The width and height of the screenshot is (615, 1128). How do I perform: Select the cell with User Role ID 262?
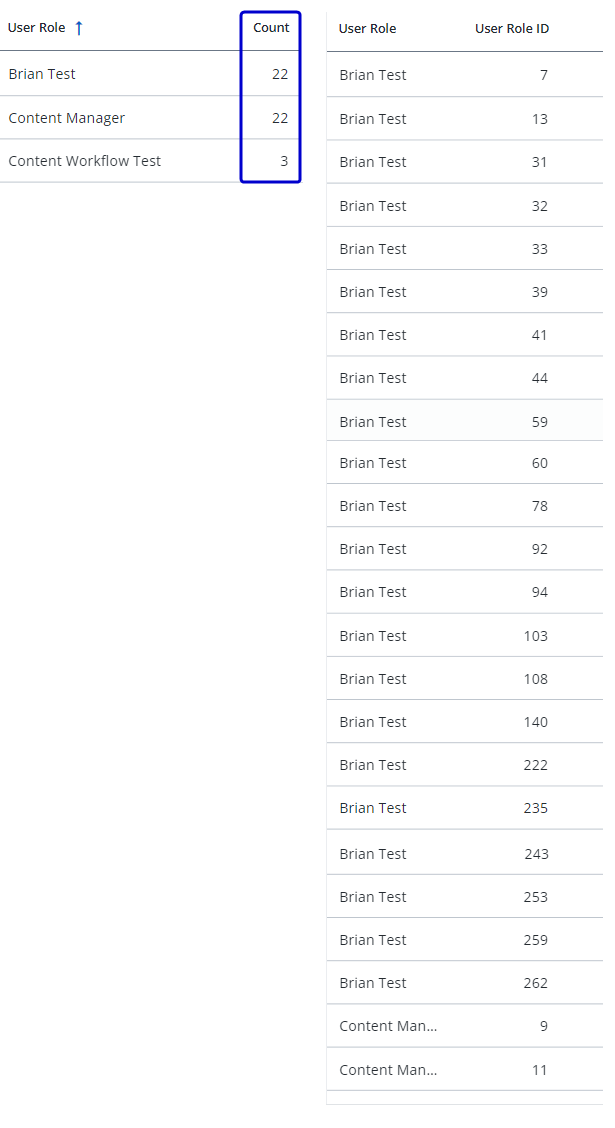coord(536,983)
